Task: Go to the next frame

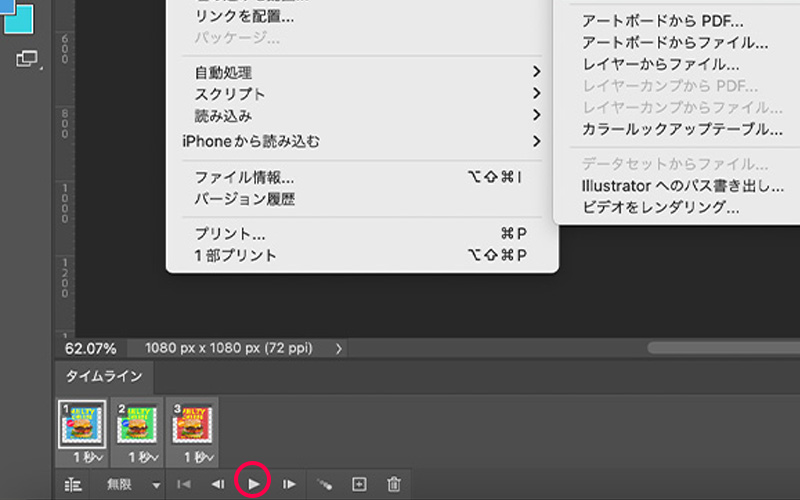Action: coord(289,484)
